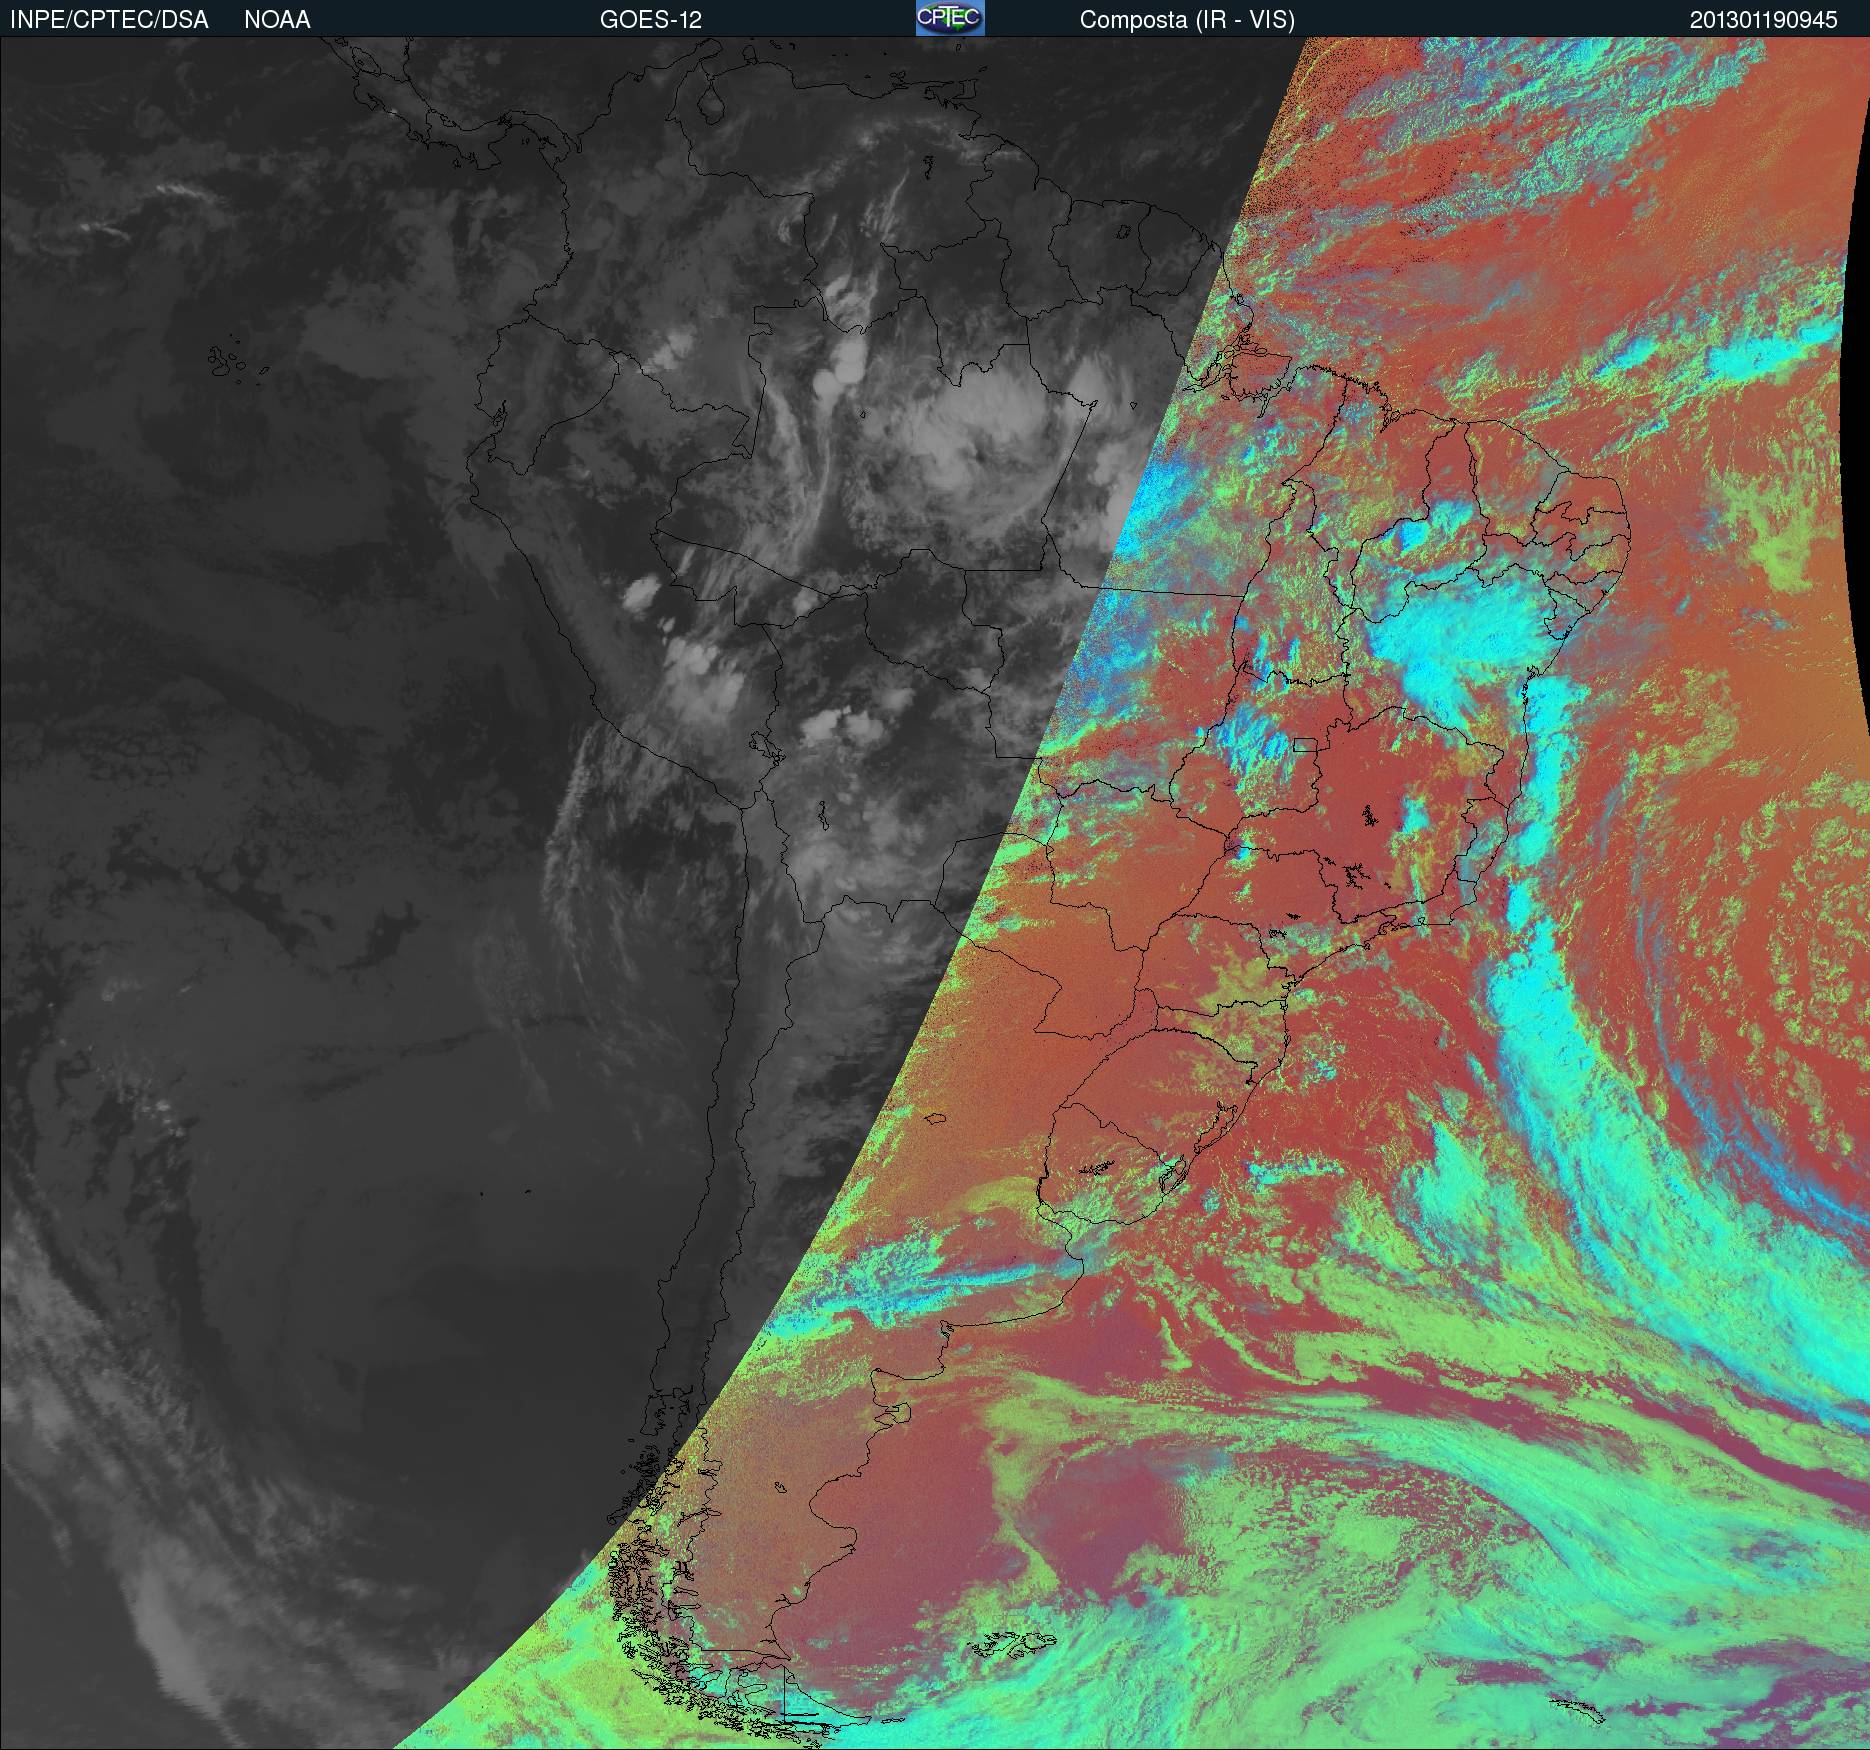Click the timestamp 201301190945
1870x1750 pixels.
coord(1764,20)
